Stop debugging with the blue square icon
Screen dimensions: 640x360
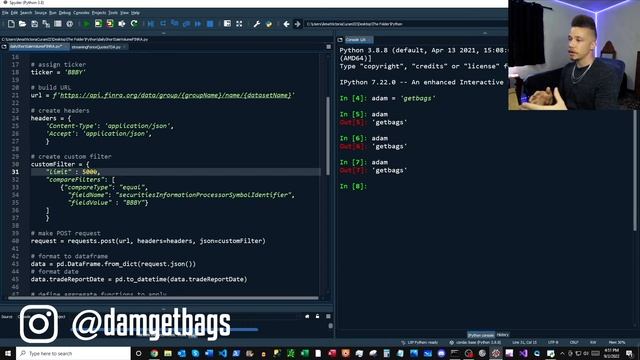pyautogui.click(x=210, y=24)
